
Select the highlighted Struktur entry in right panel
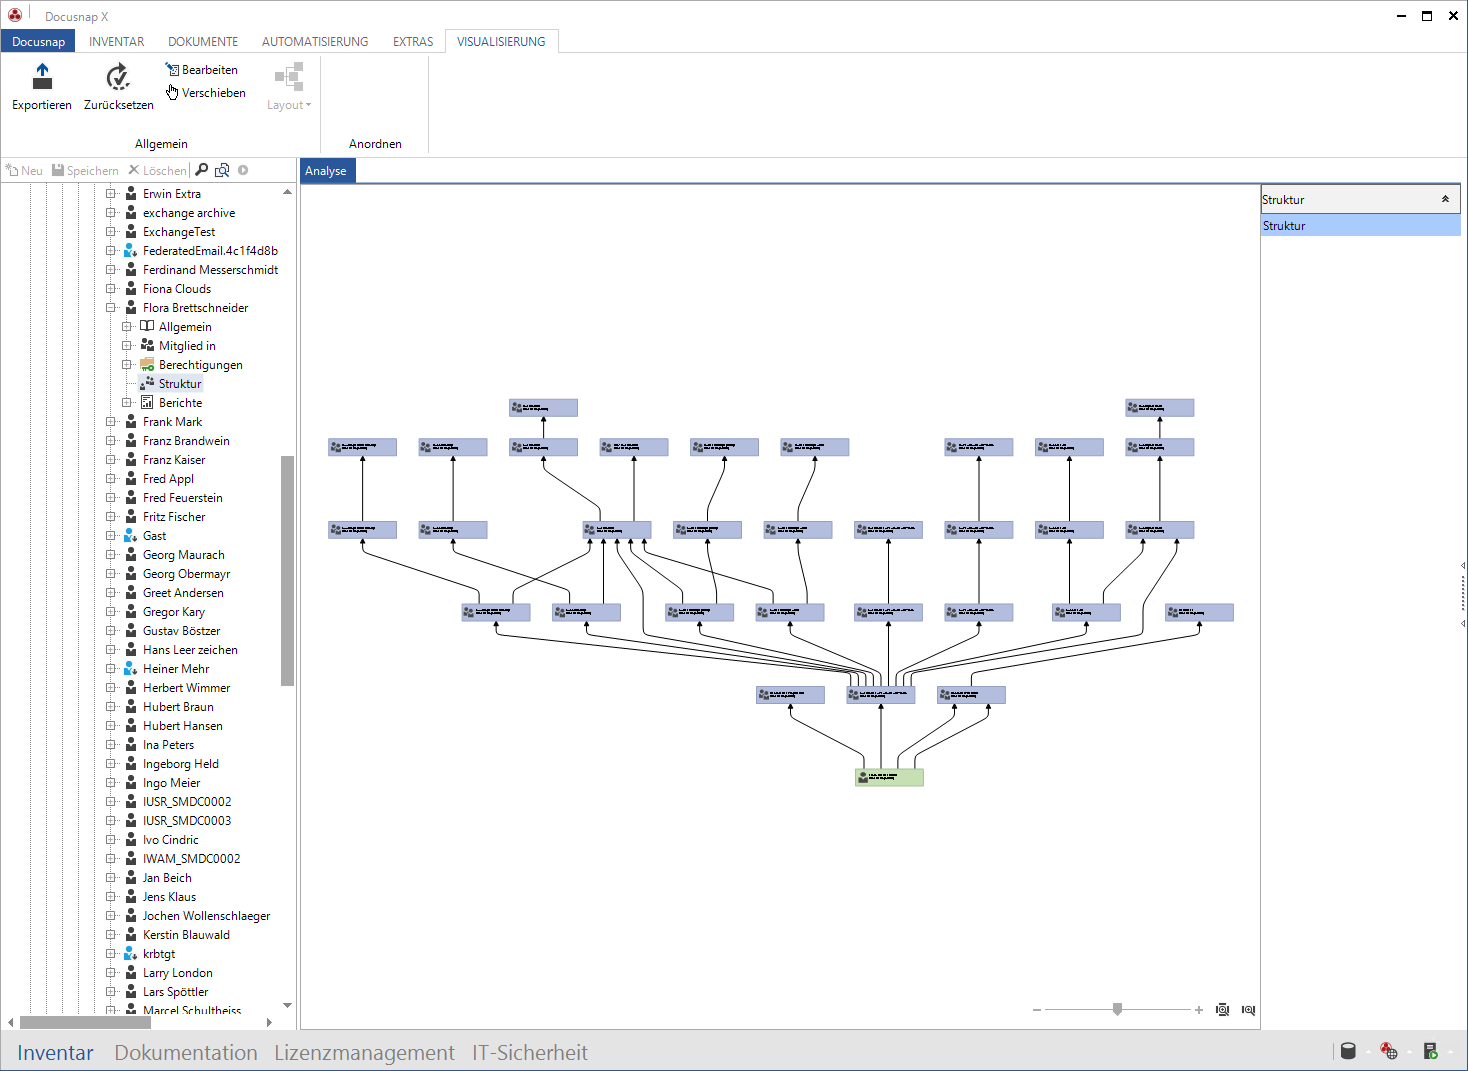1360,226
